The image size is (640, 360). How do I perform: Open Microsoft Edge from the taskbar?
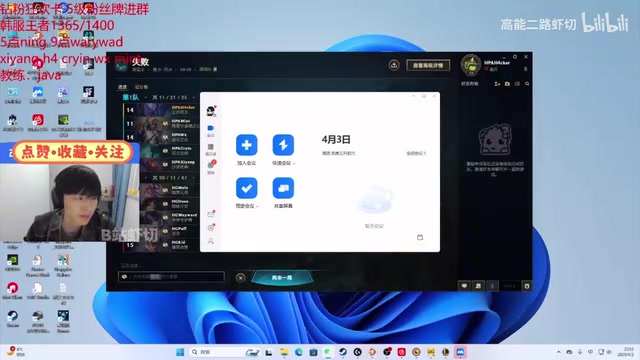[x=299, y=352]
